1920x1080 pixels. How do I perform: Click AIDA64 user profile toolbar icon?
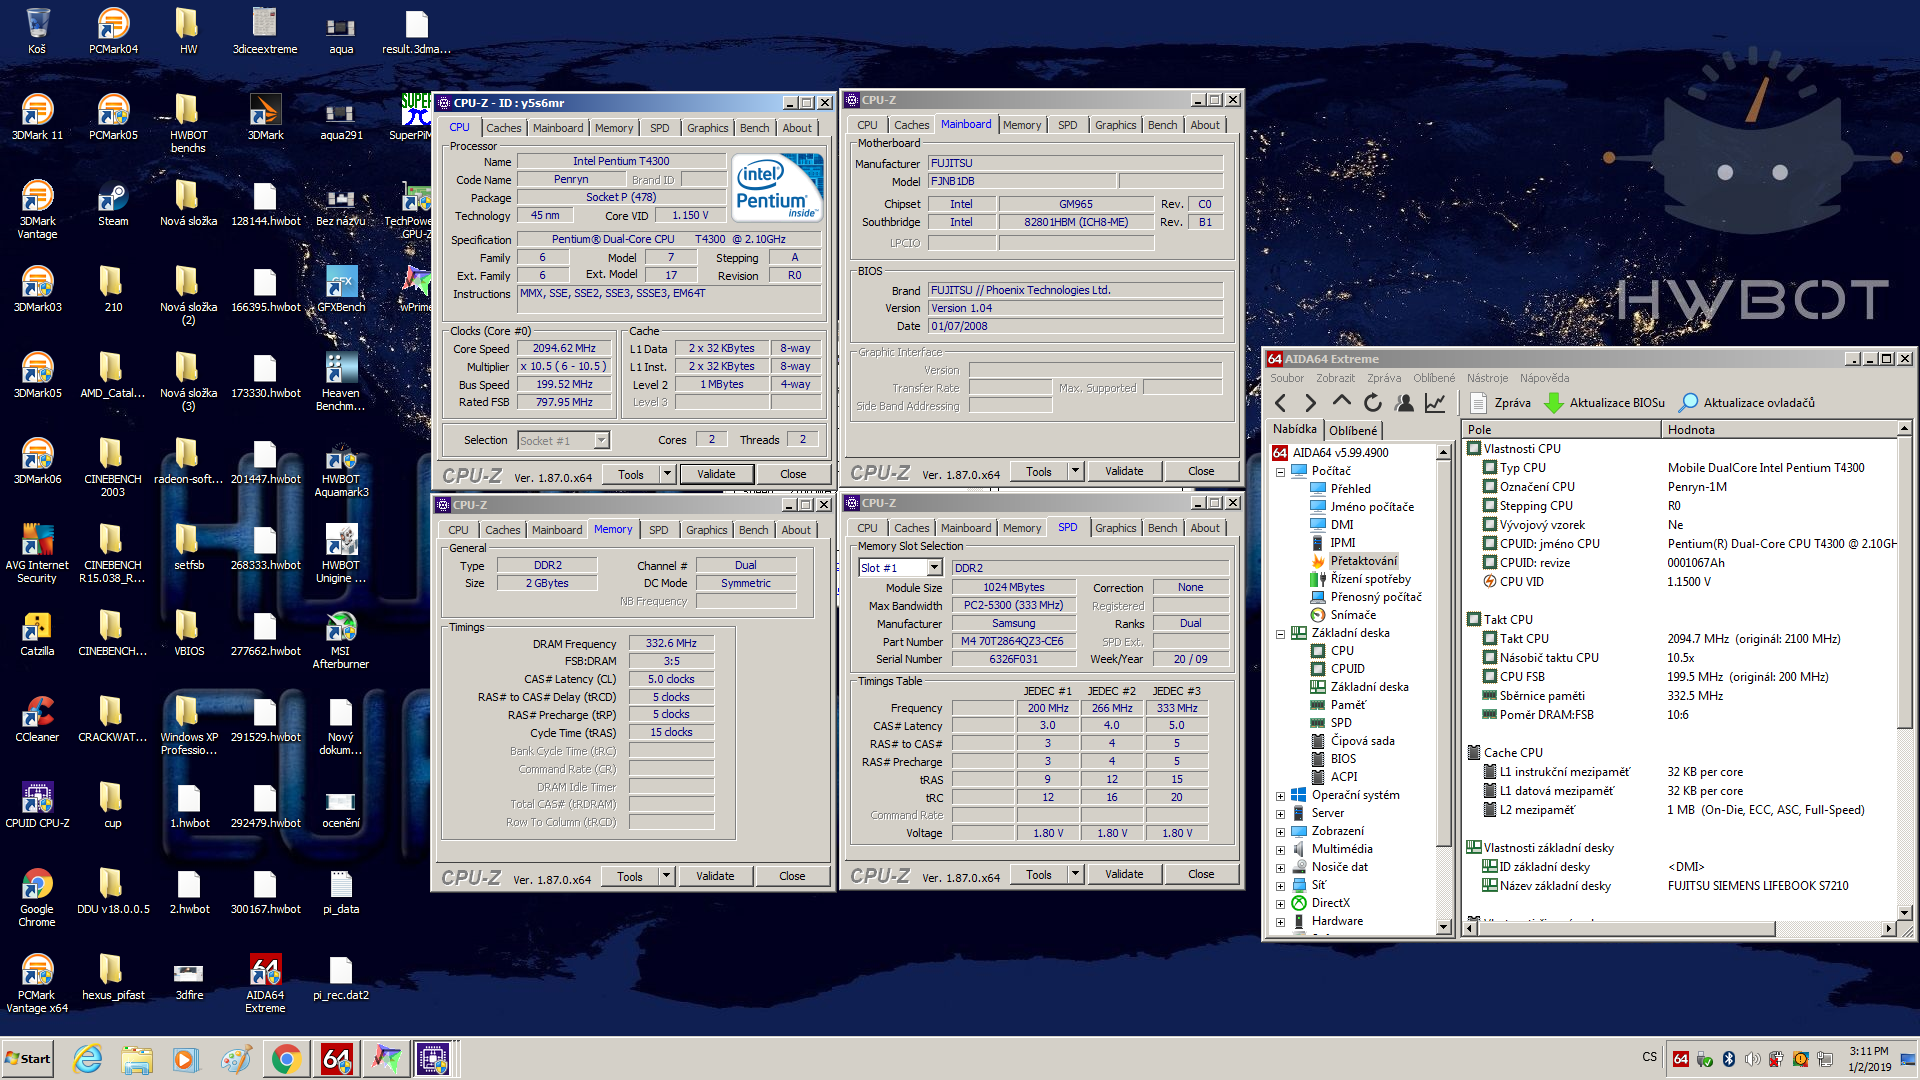pyautogui.click(x=1404, y=403)
